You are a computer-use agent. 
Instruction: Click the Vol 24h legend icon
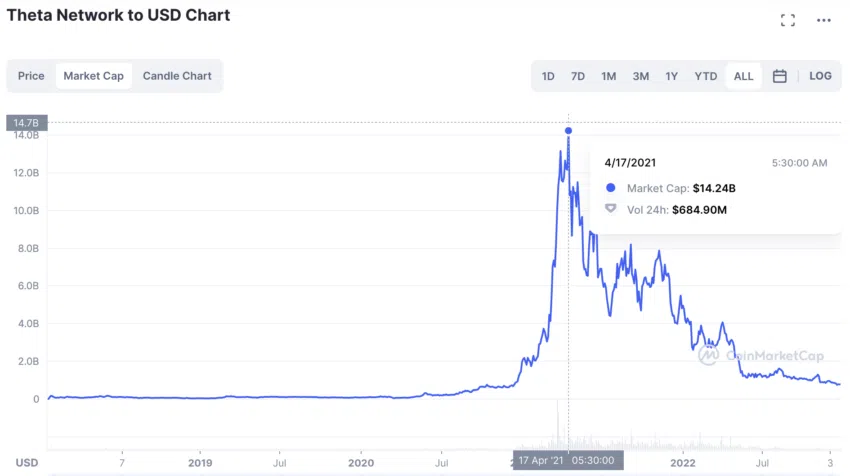[x=610, y=209]
